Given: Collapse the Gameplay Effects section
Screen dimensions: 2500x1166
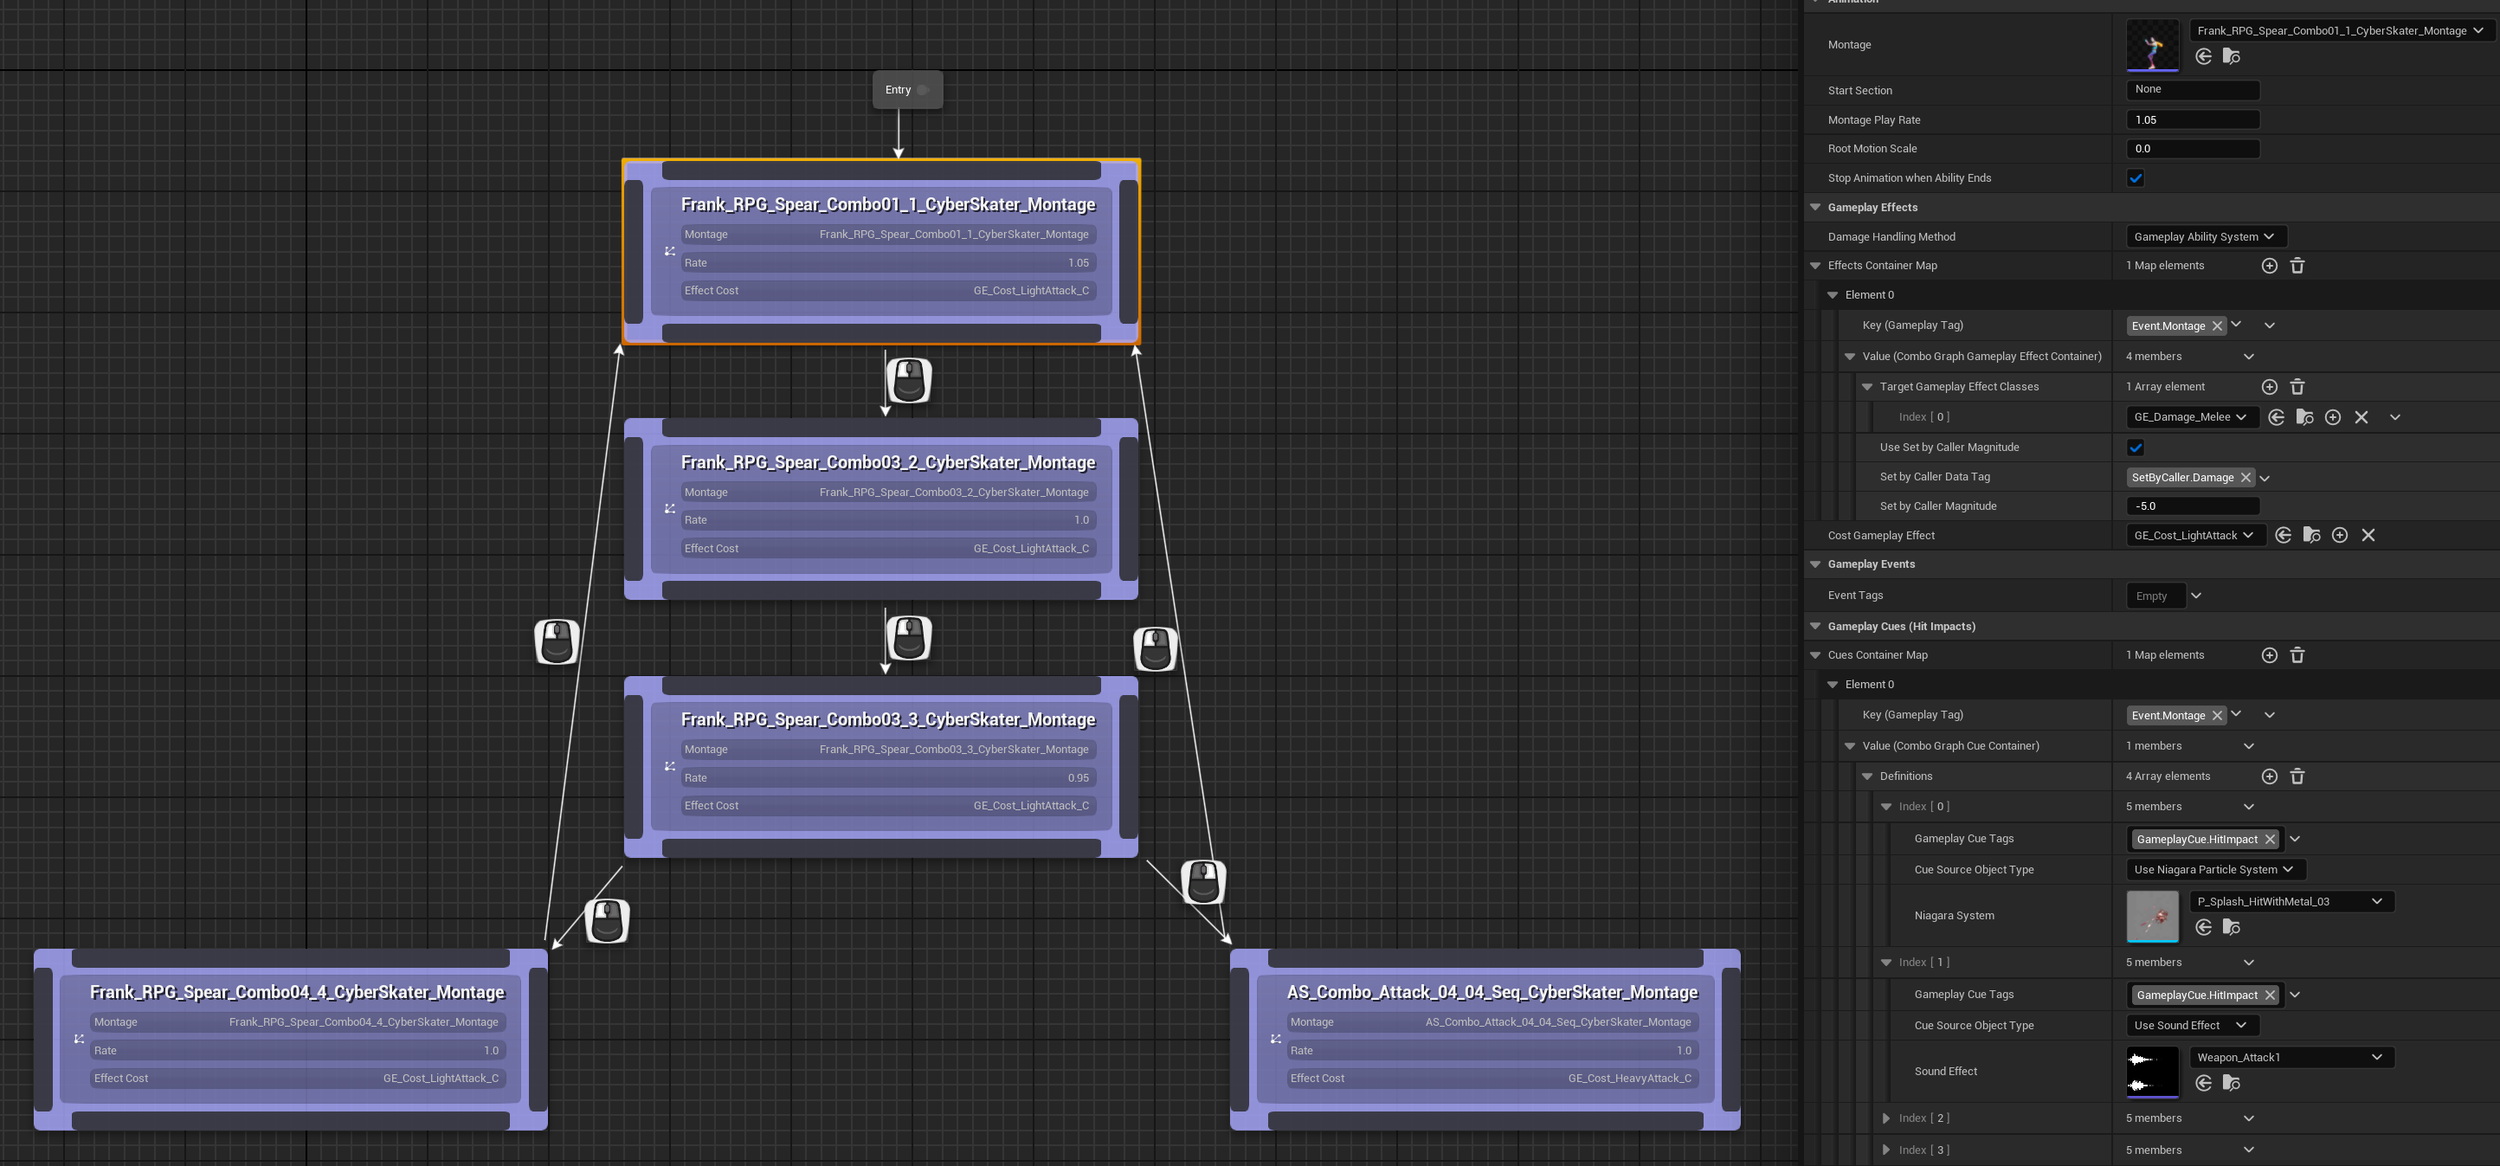Looking at the screenshot, I should click(1815, 208).
